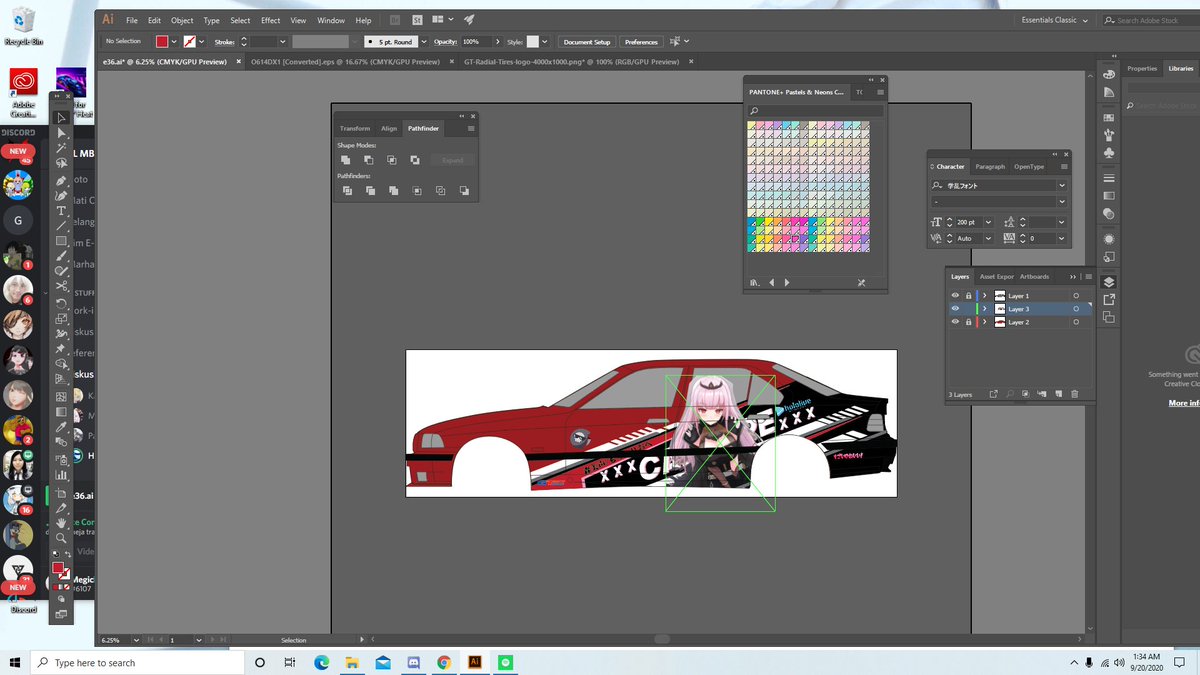Hide Layer 2 with eye icon
1200x675 pixels.
[955, 322]
